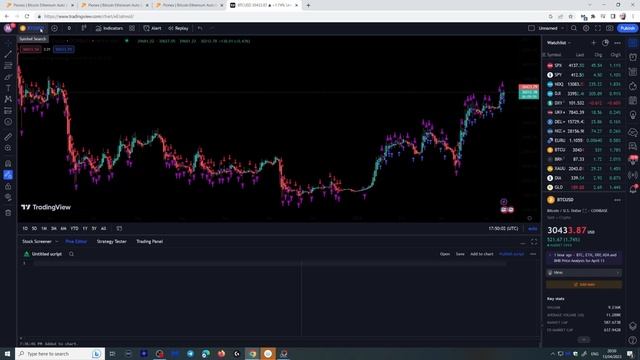640x360 pixels.
Task: Open the Watchlist three-dot menu
Action: [x=617, y=42]
